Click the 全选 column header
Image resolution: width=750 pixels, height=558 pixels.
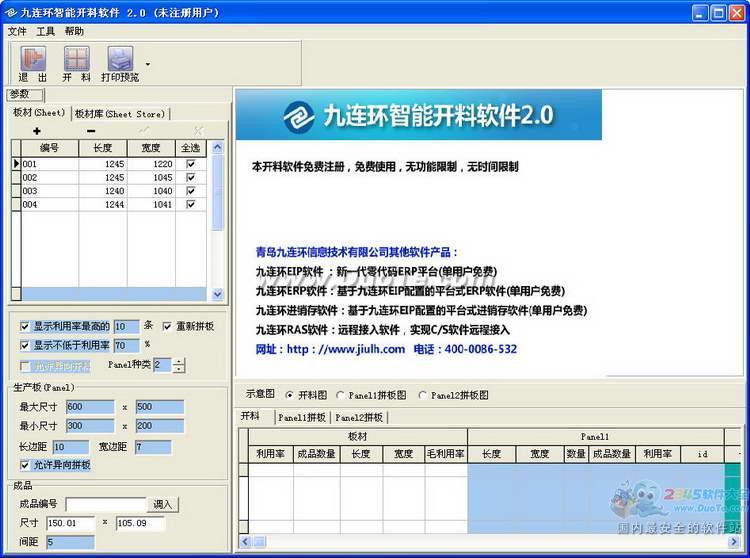click(x=191, y=148)
